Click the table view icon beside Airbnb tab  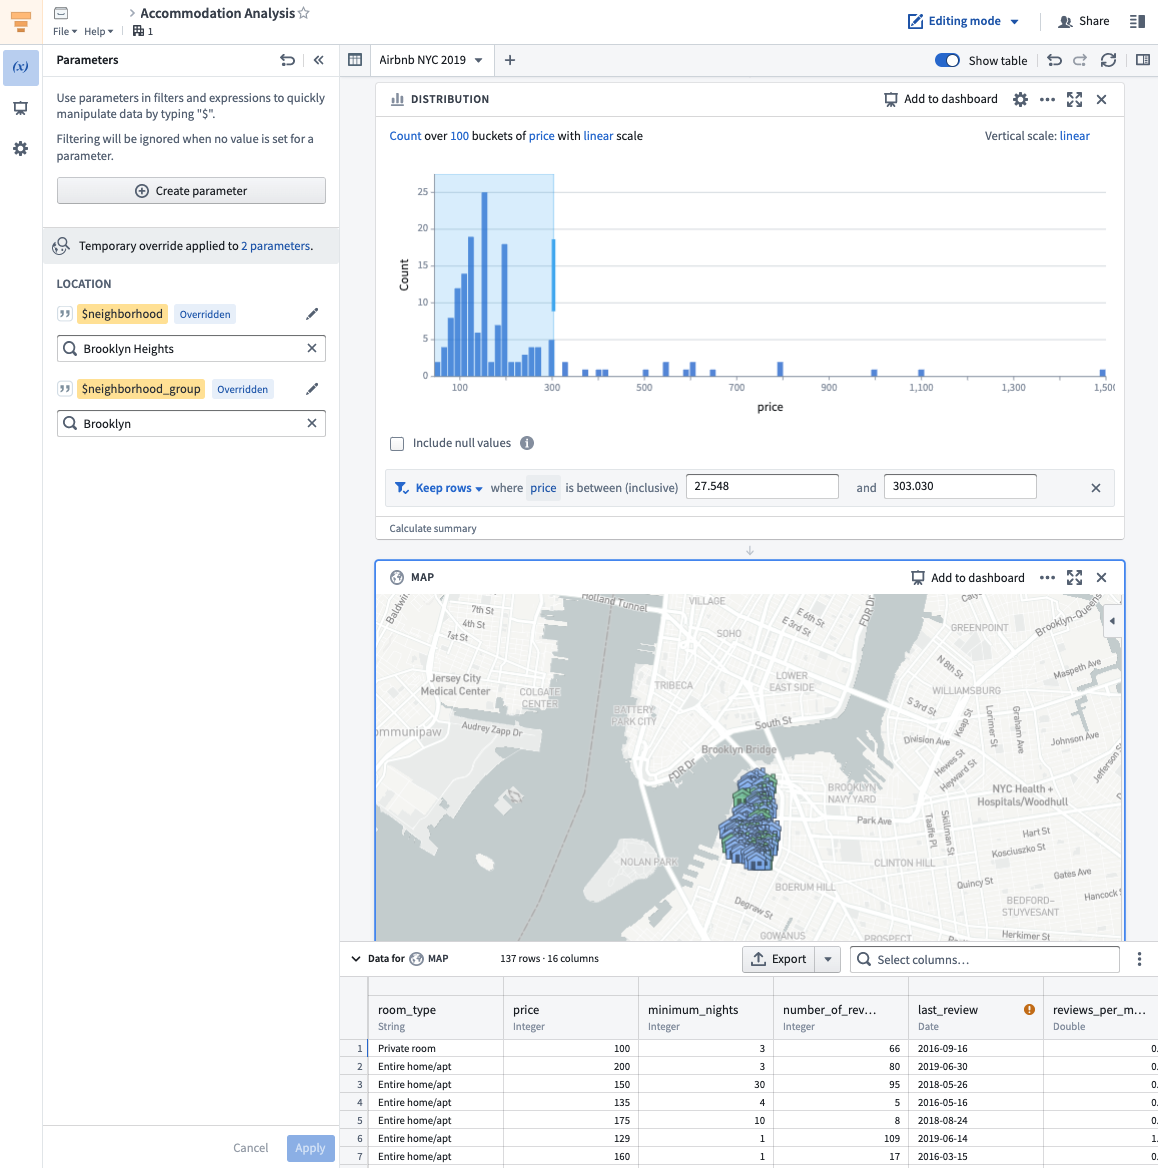pyautogui.click(x=355, y=60)
